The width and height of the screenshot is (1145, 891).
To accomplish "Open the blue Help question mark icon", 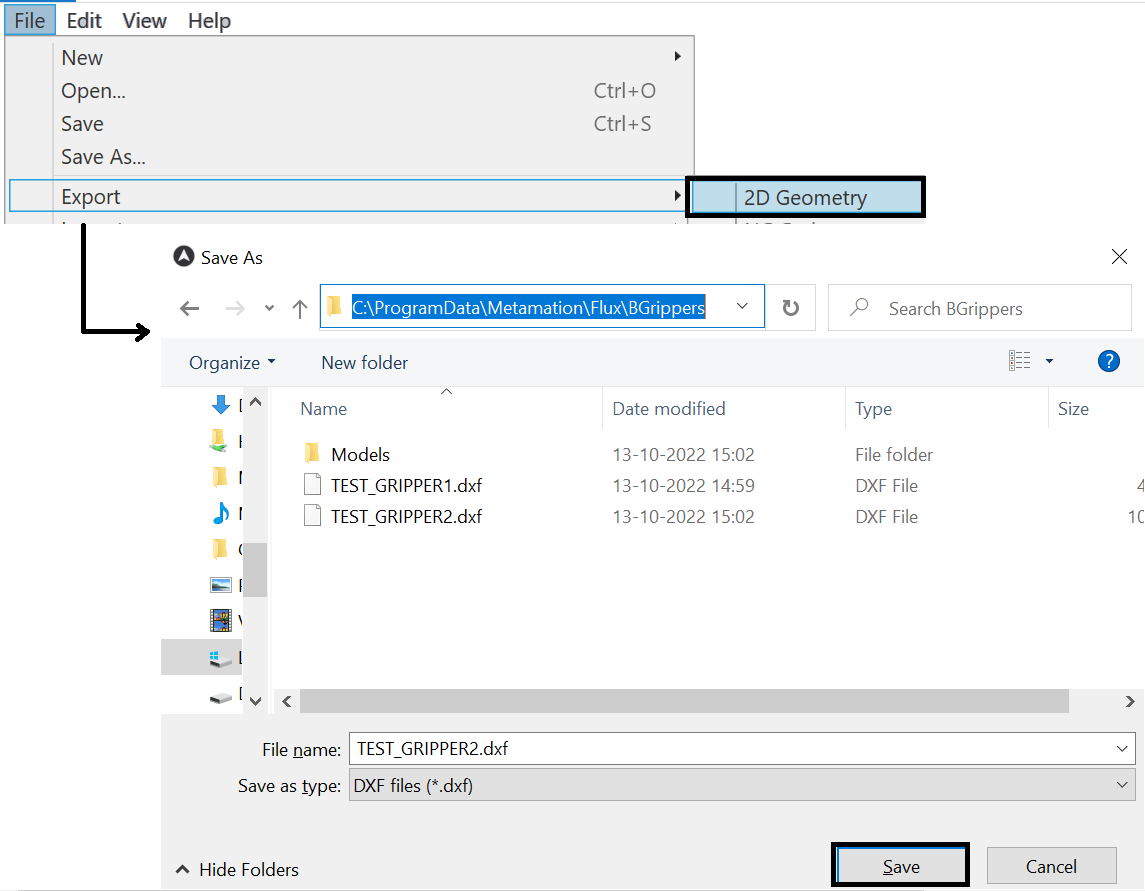I will pyautogui.click(x=1108, y=362).
